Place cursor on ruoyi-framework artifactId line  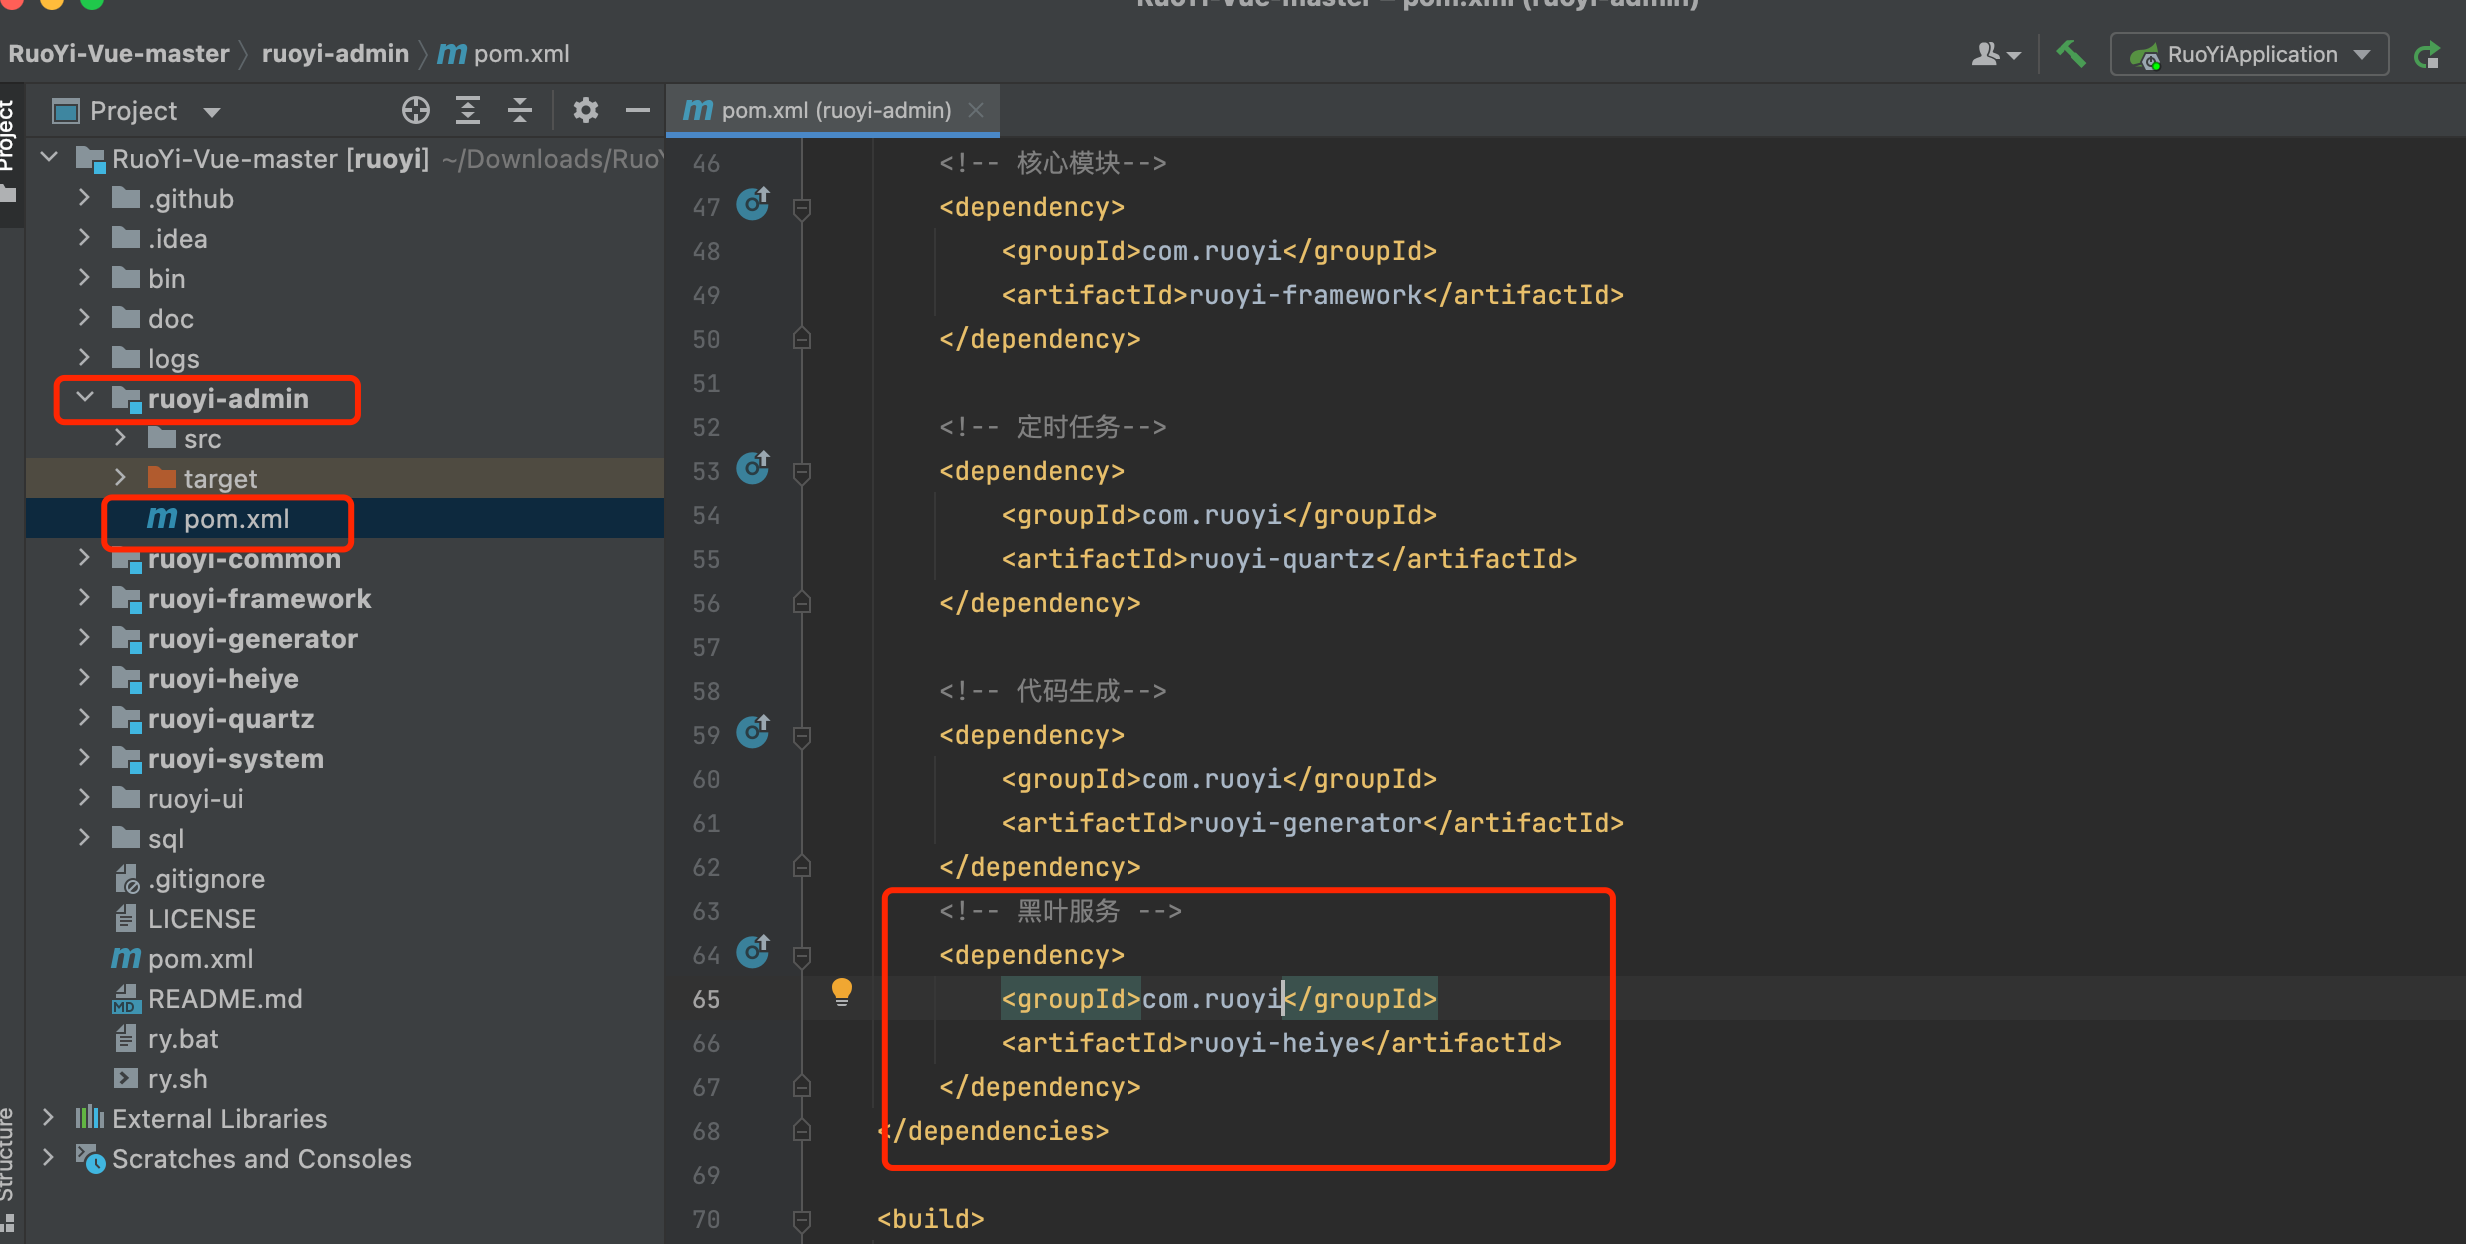tap(1312, 295)
